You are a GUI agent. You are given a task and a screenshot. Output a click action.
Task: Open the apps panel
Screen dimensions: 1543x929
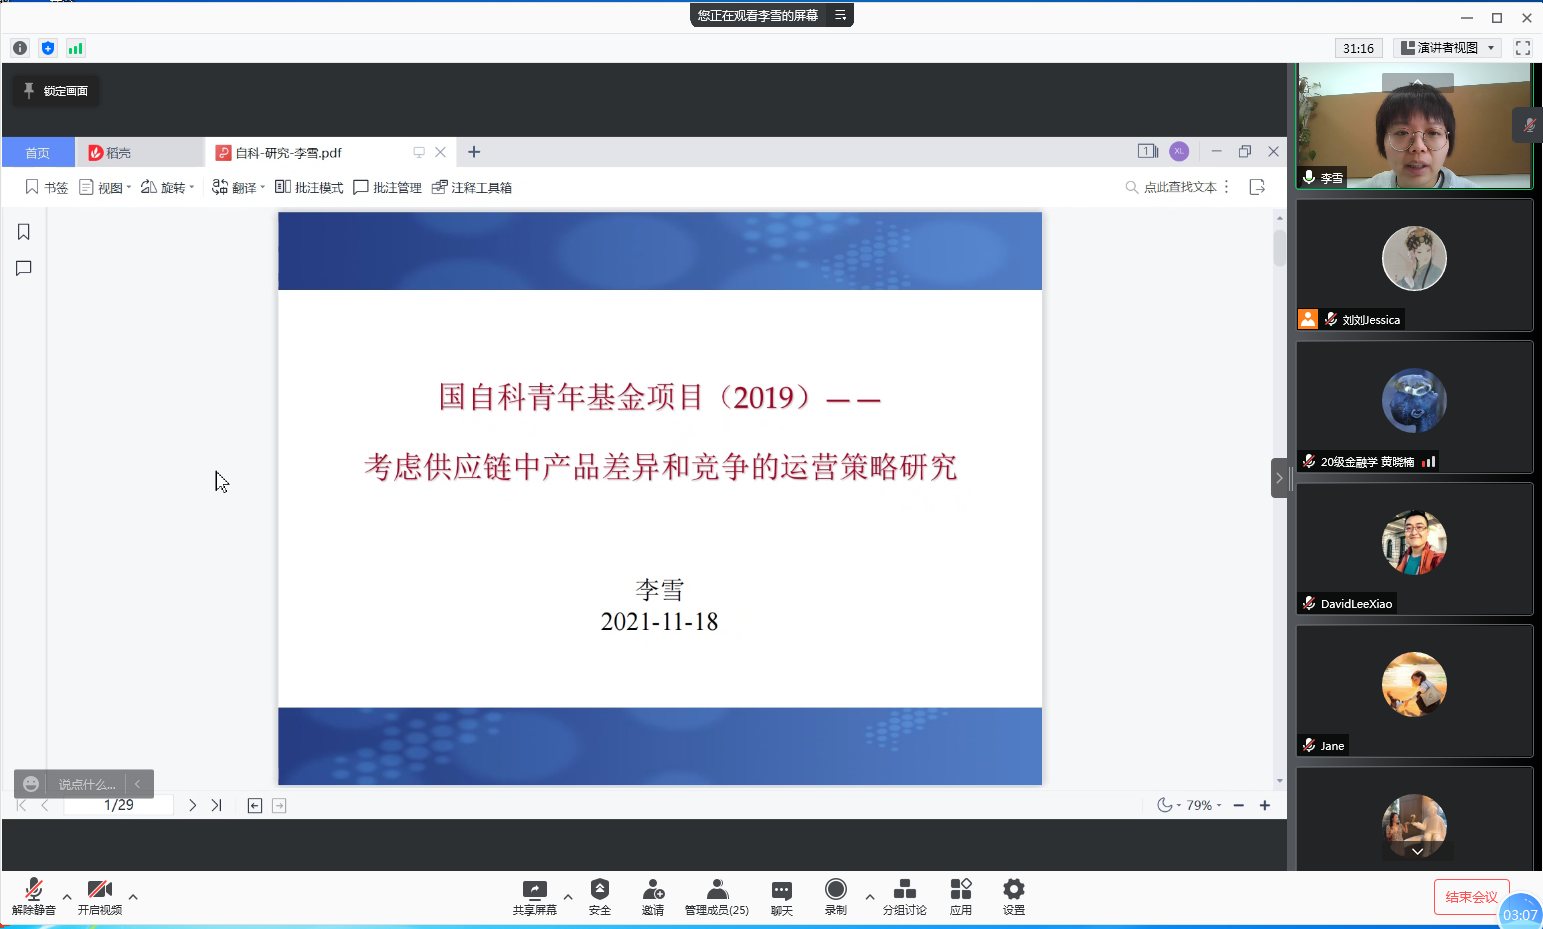pos(960,896)
